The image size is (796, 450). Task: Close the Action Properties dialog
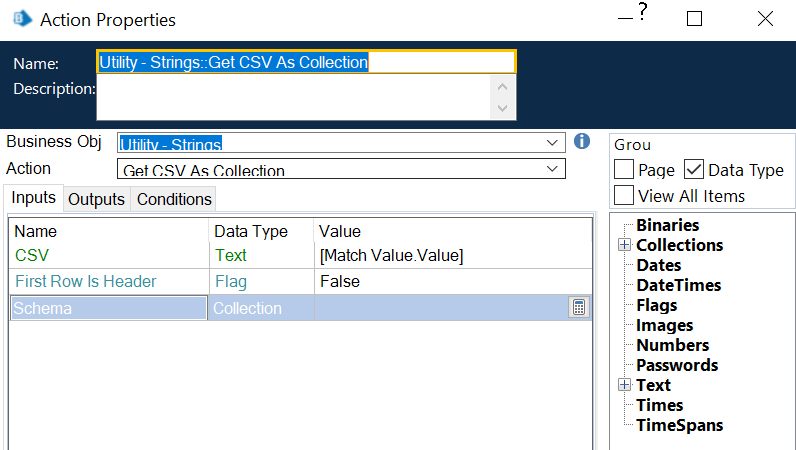tap(765, 19)
